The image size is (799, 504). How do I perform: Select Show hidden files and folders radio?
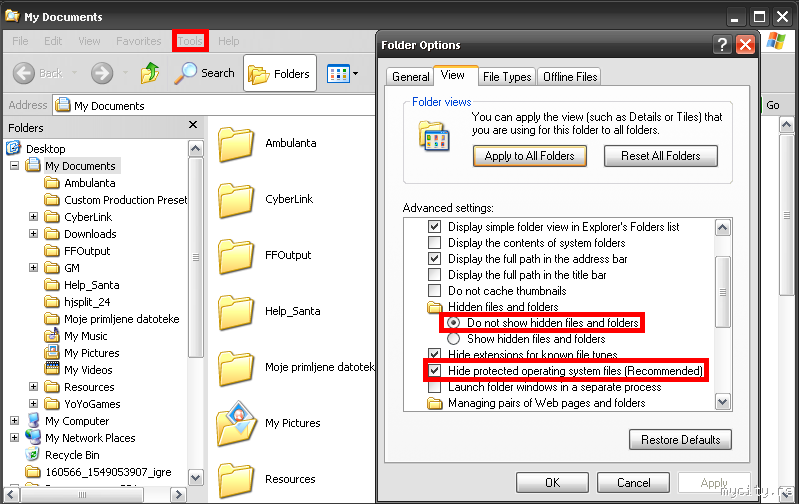(453, 338)
